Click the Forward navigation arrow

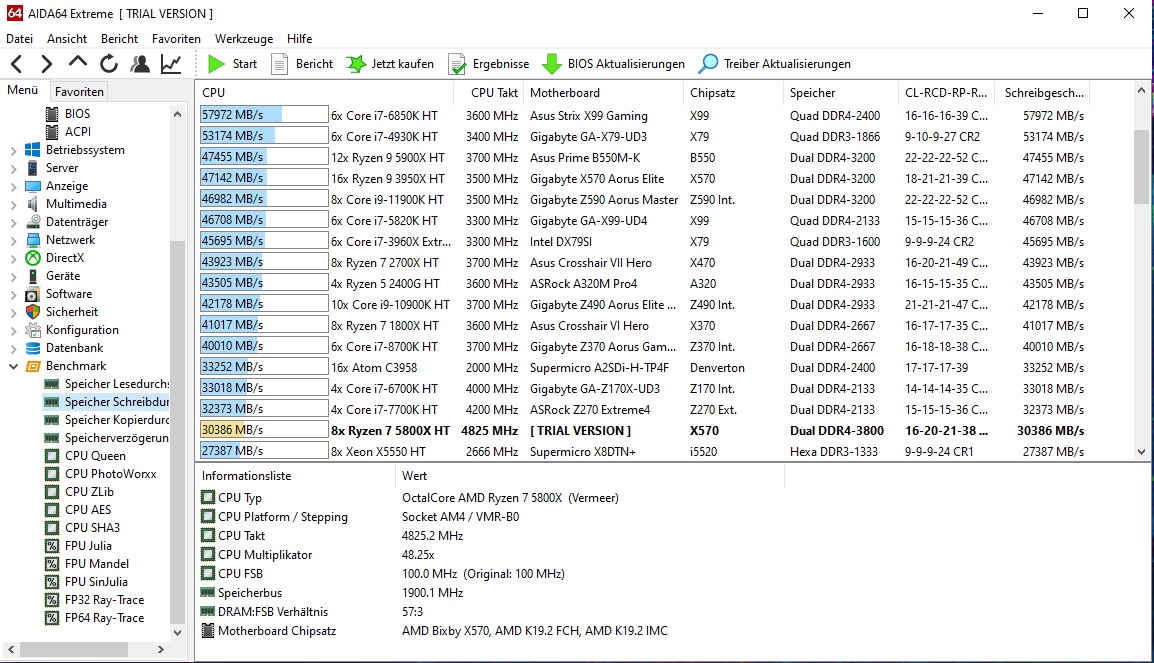point(46,64)
